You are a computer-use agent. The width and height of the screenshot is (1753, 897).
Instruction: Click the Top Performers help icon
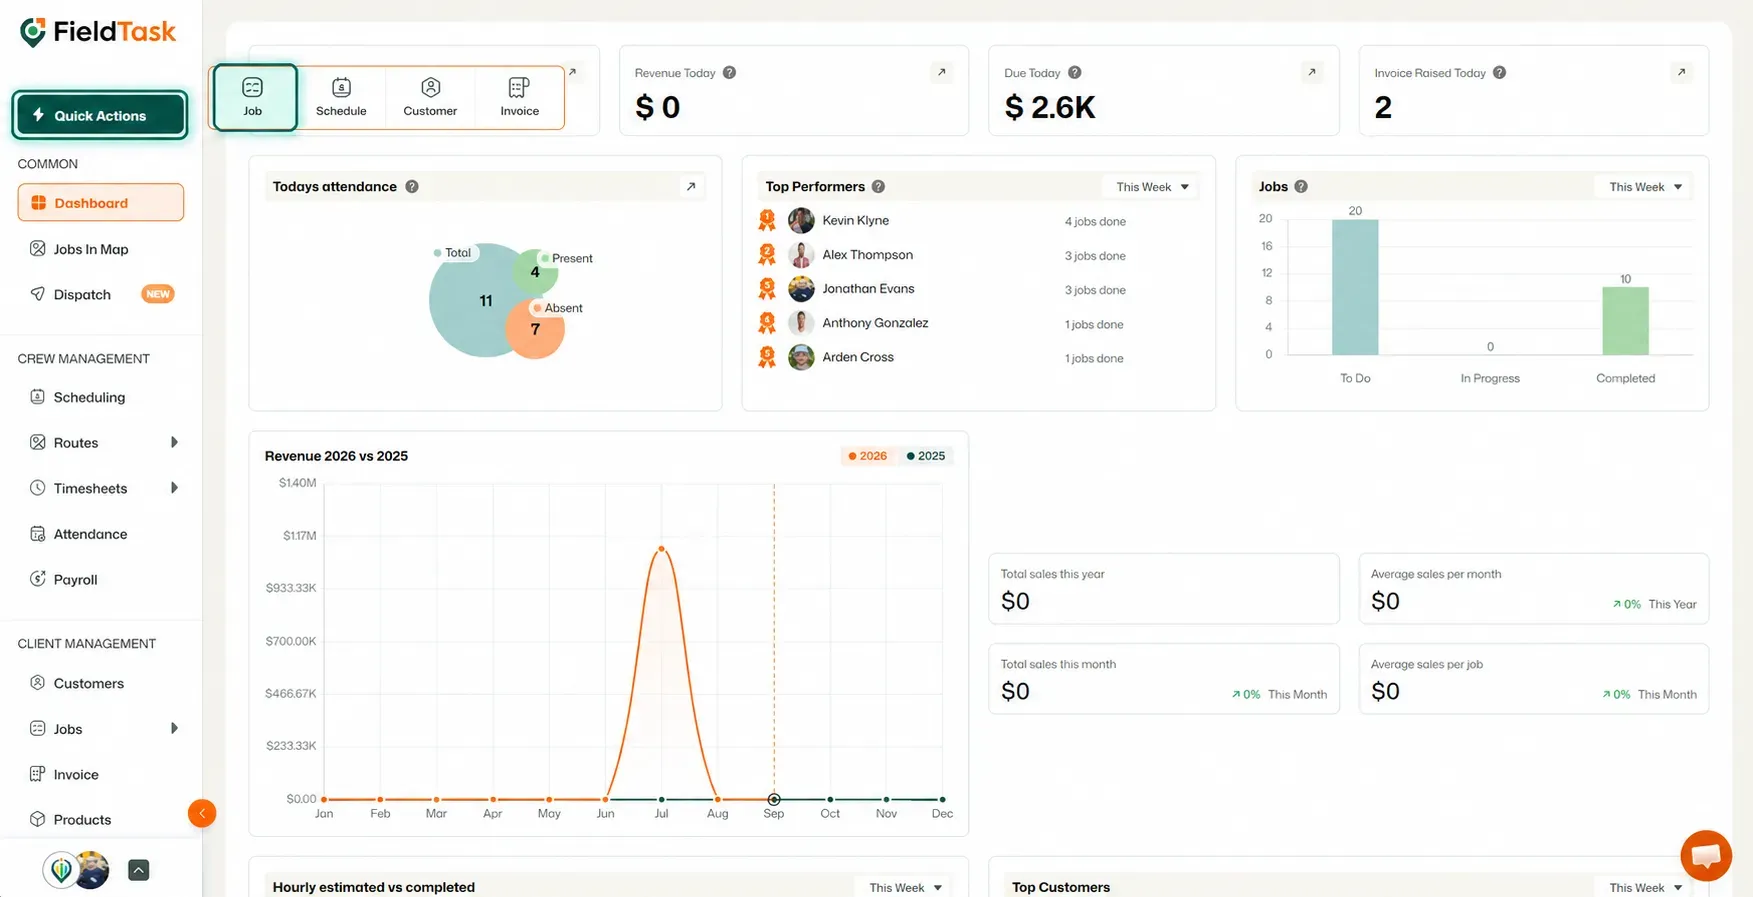878,186
